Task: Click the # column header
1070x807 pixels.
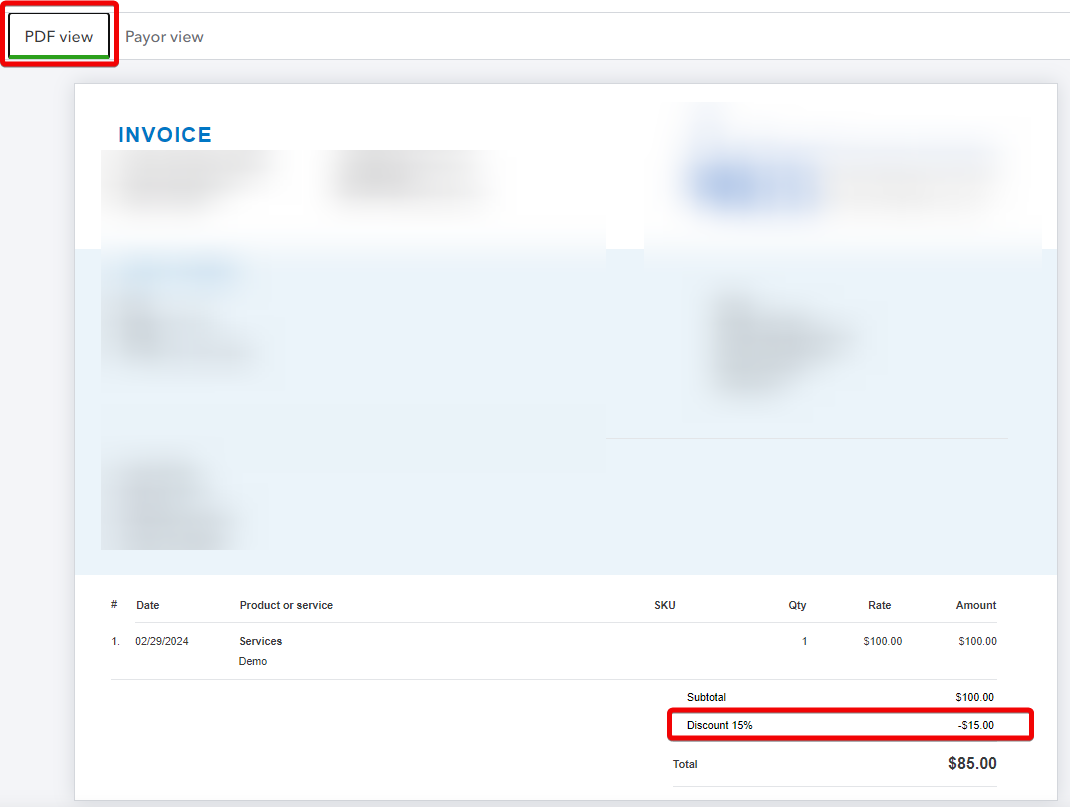Action: click(113, 605)
